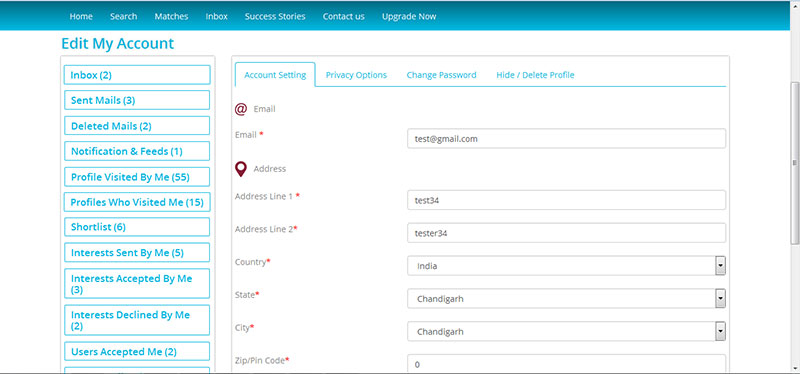Click the Address location pin icon
Image resolution: width=800 pixels, height=374 pixels.
[x=241, y=169]
